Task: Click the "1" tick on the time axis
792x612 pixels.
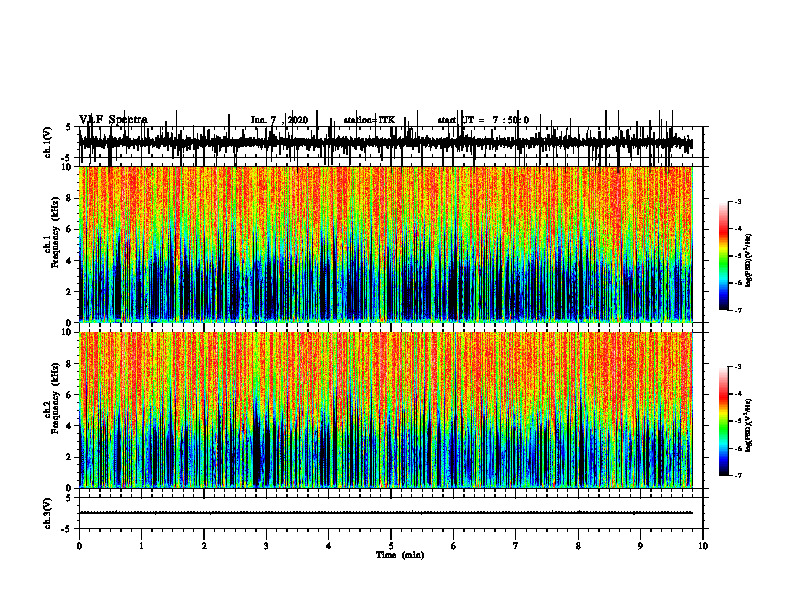Action: click(x=142, y=546)
